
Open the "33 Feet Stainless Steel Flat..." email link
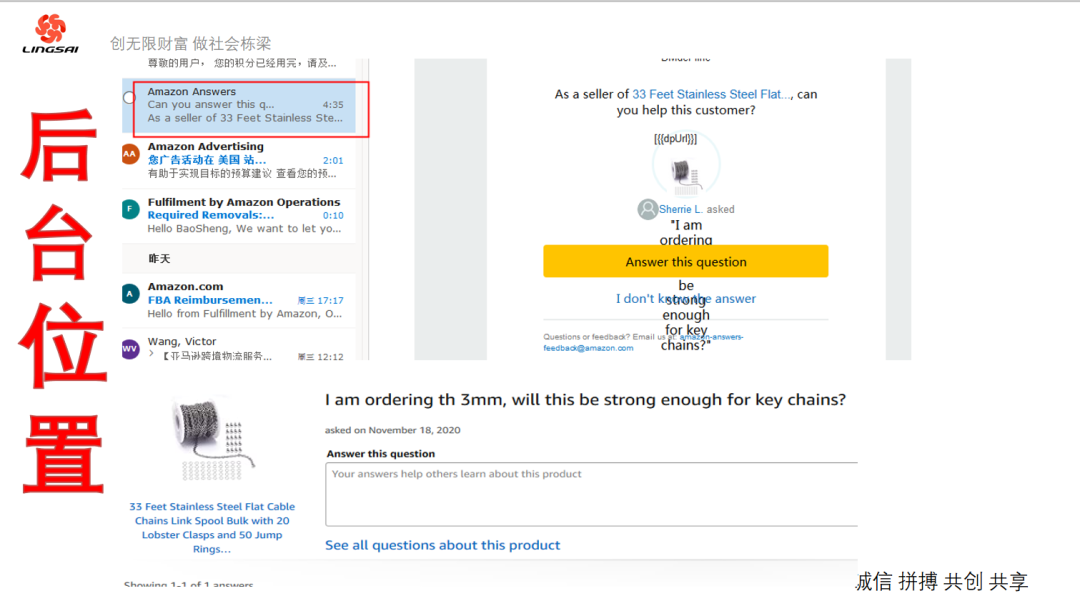pos(712,94)
